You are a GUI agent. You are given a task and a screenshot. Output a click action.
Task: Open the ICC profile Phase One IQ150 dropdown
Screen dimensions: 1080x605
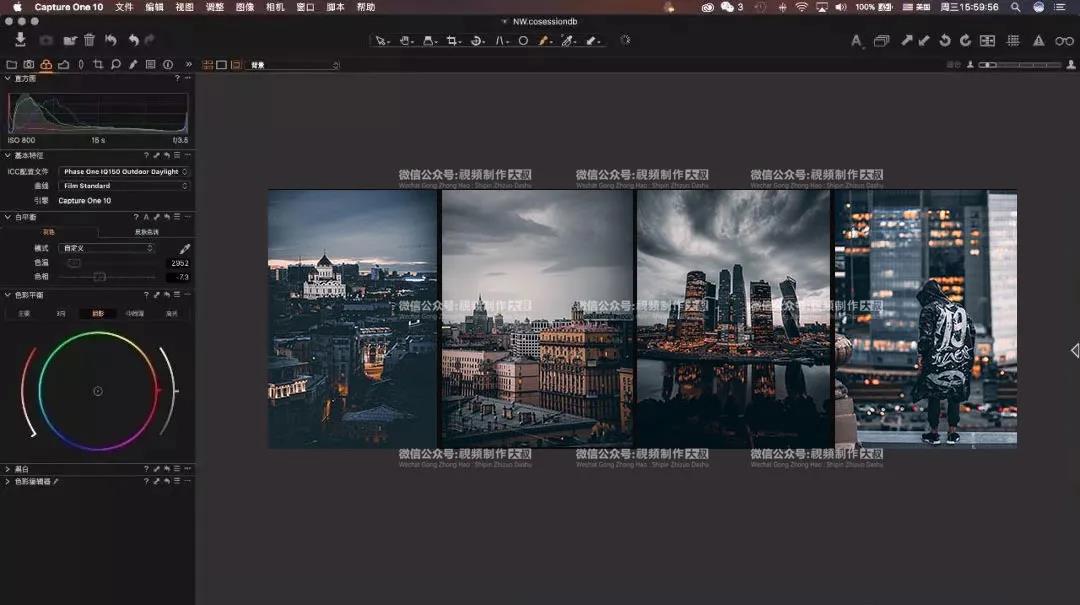click(125, 172)
